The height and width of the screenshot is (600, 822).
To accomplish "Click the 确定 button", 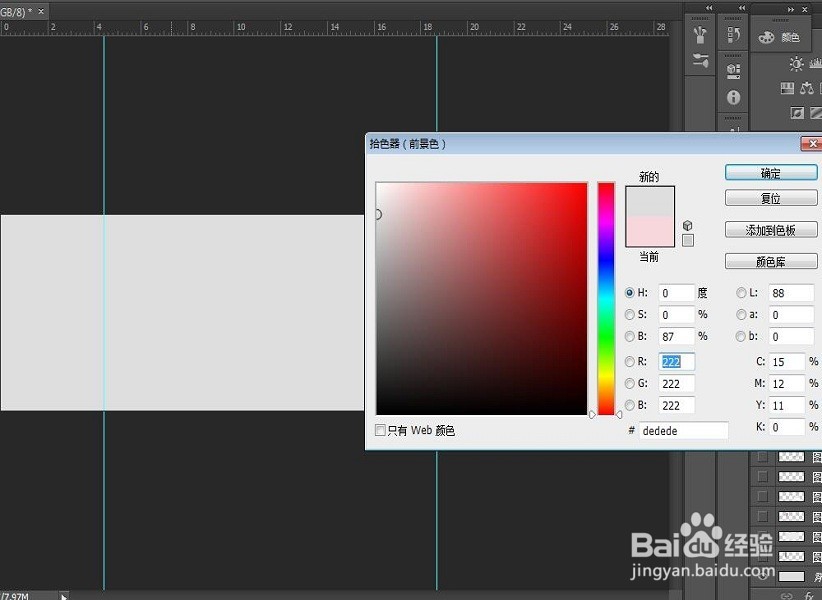I will 771,173.
